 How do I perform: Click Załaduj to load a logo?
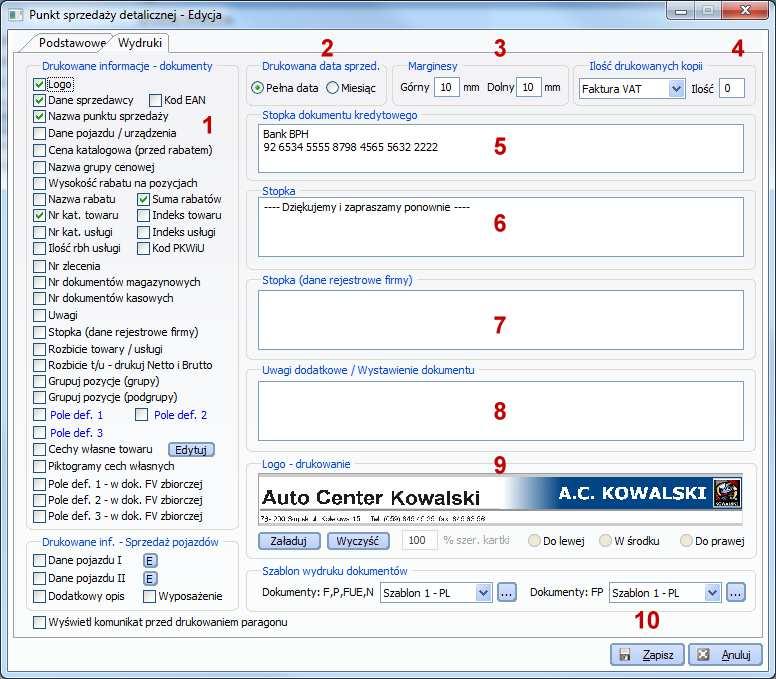click(x=289, y=541)
